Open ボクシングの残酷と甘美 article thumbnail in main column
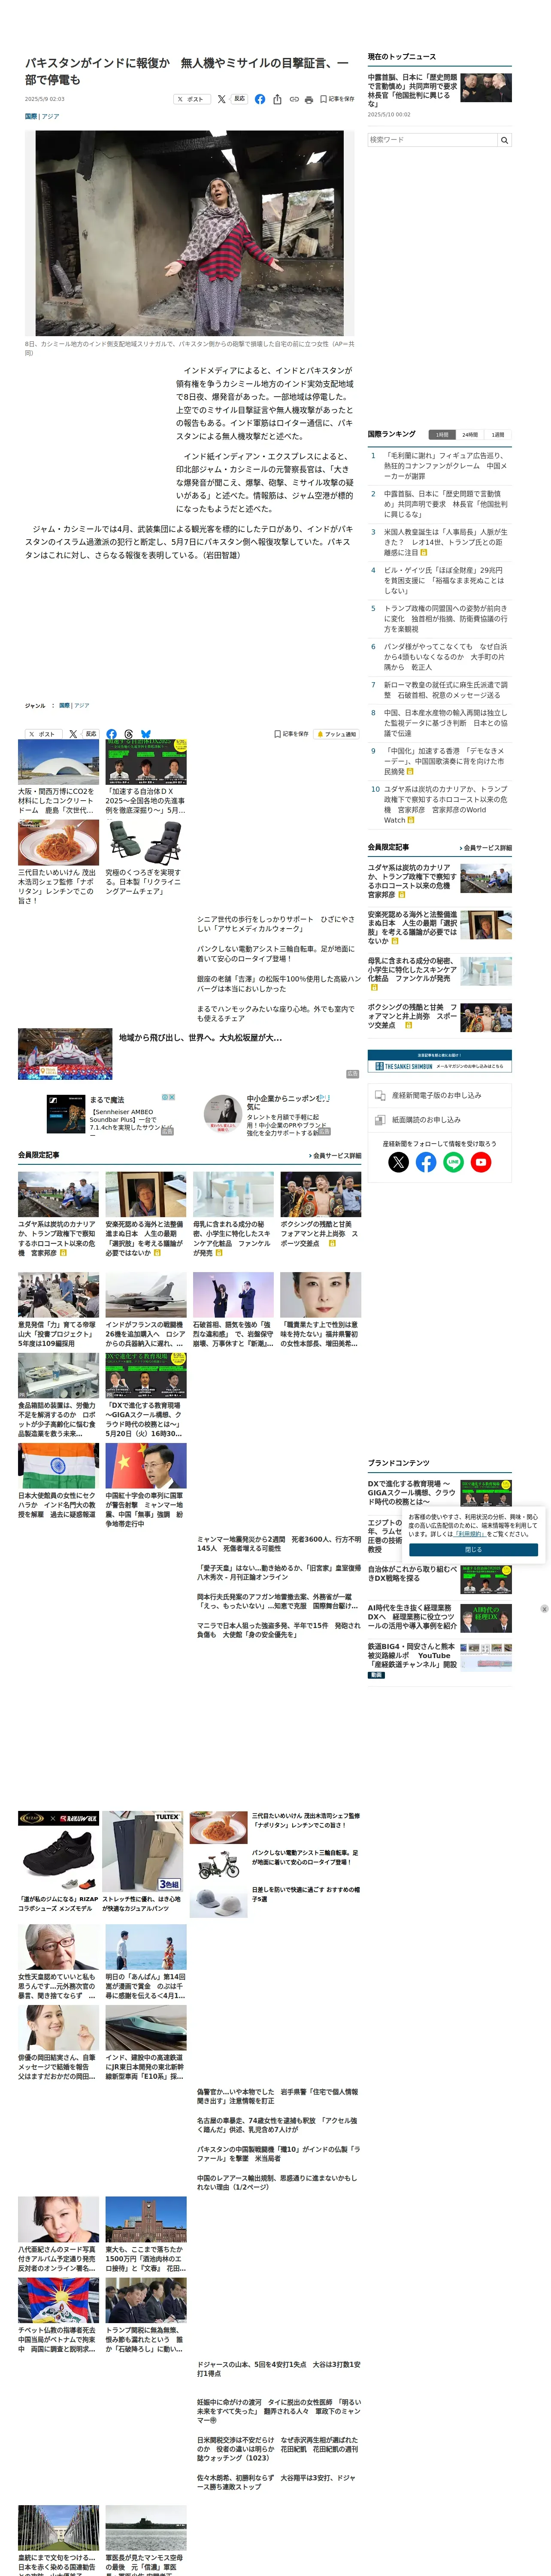This screenshot has height=2576, width=551. pyautogui.click(x=320, y=1193)
